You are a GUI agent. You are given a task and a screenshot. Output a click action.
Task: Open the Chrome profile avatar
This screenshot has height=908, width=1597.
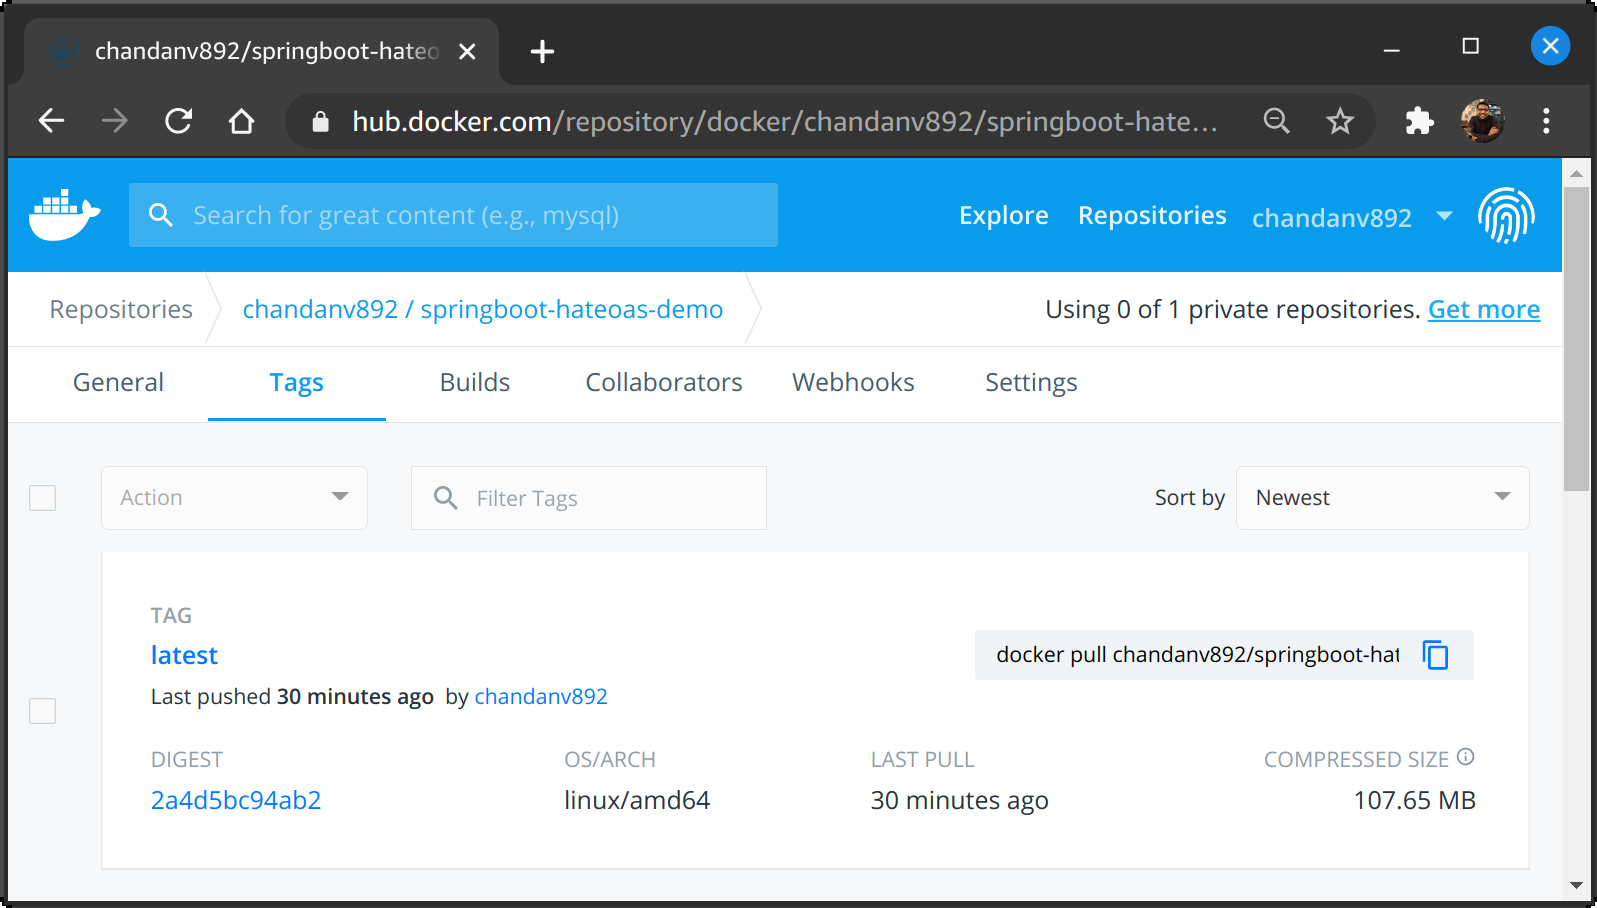click(x=1482, y=121)
